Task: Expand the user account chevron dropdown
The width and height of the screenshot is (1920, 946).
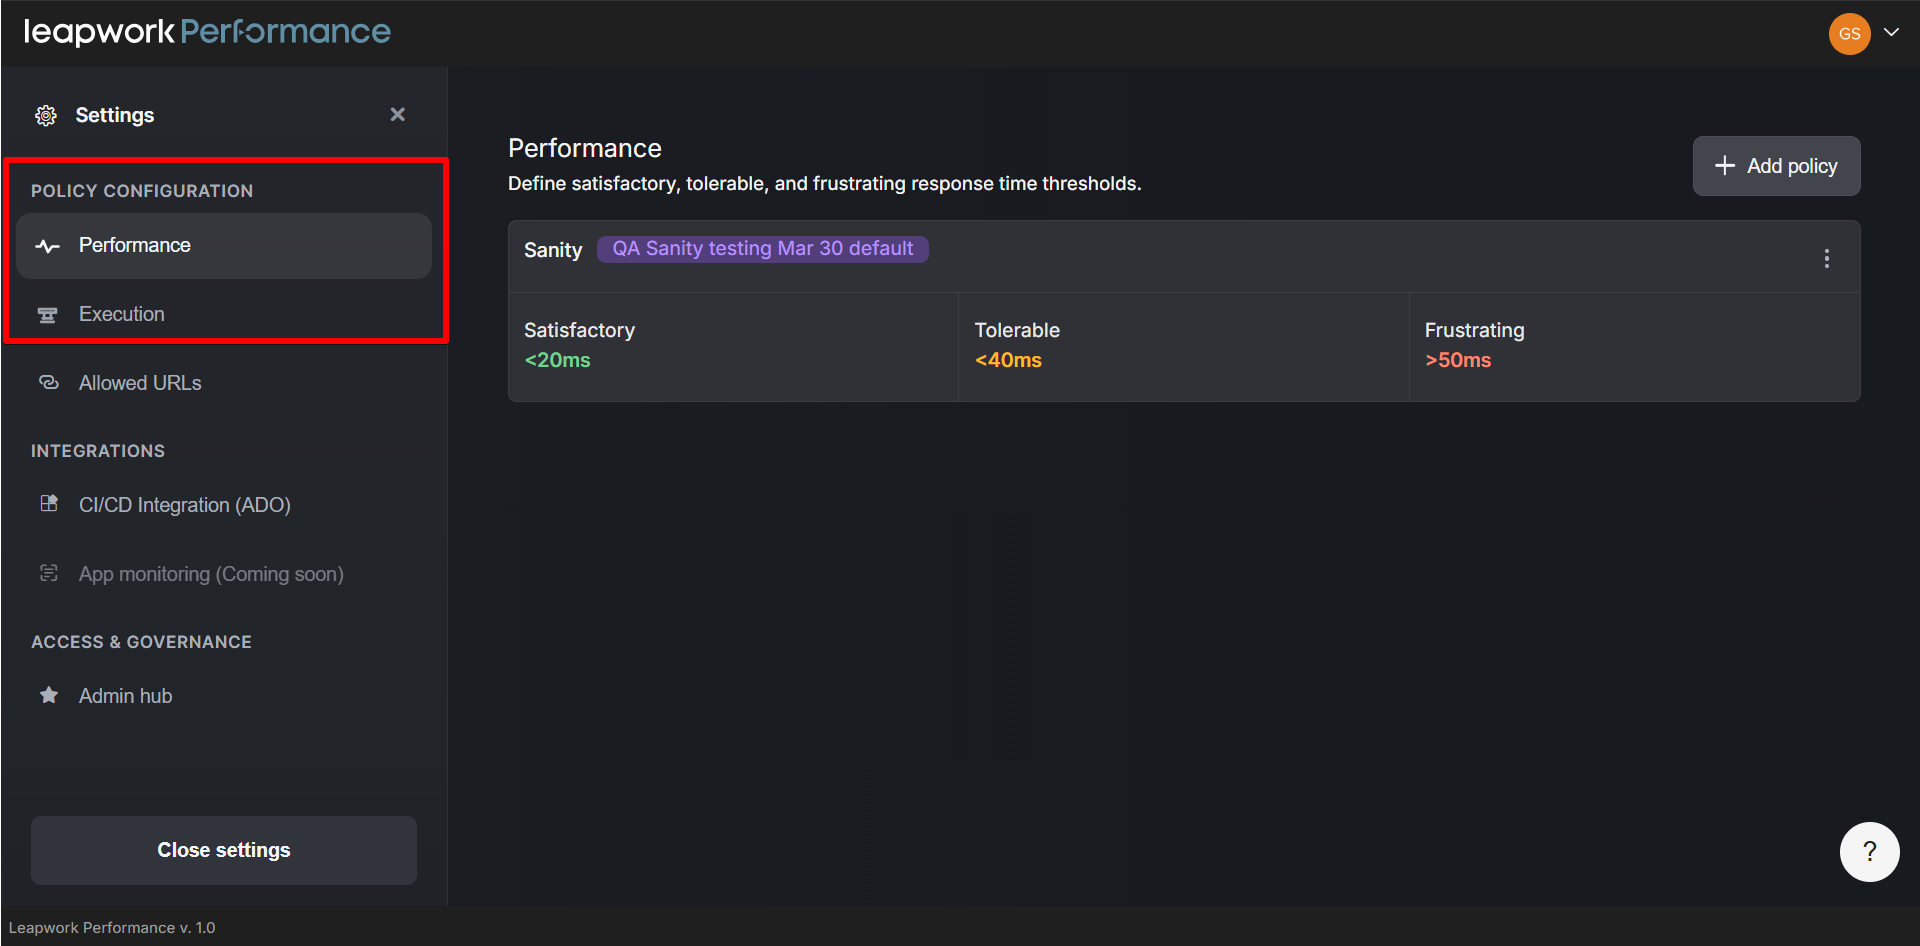Action: (1891, 33)
